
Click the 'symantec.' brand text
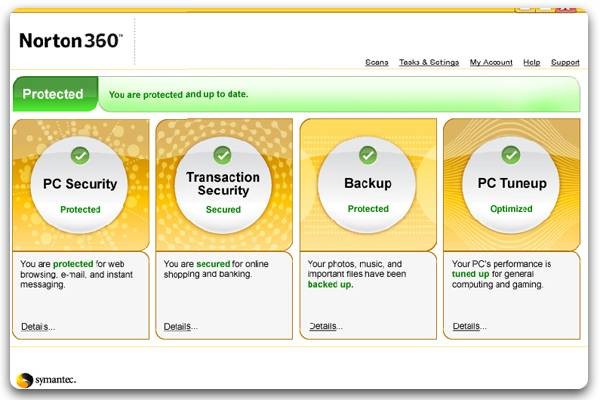(x=55, y=380)
